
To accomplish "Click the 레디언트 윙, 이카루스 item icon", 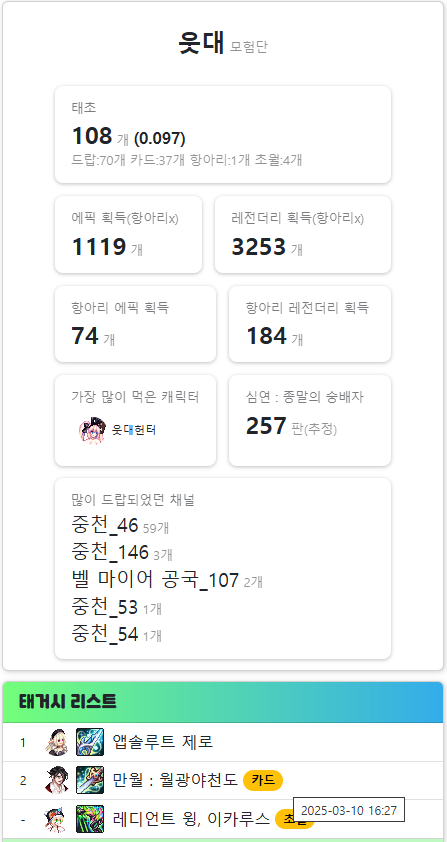I will pyautogui.click(x=90, y=819).
